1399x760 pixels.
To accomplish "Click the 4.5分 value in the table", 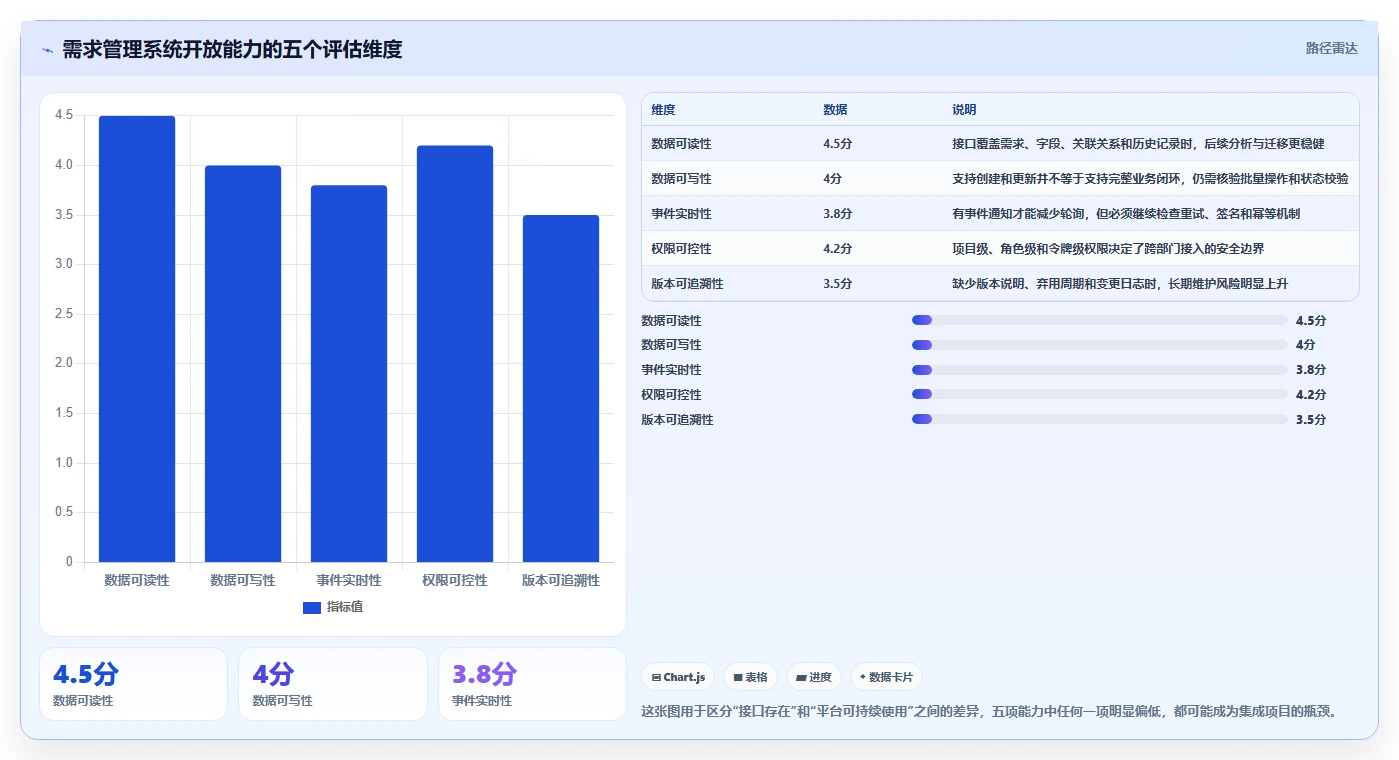I will pos(837,144).
